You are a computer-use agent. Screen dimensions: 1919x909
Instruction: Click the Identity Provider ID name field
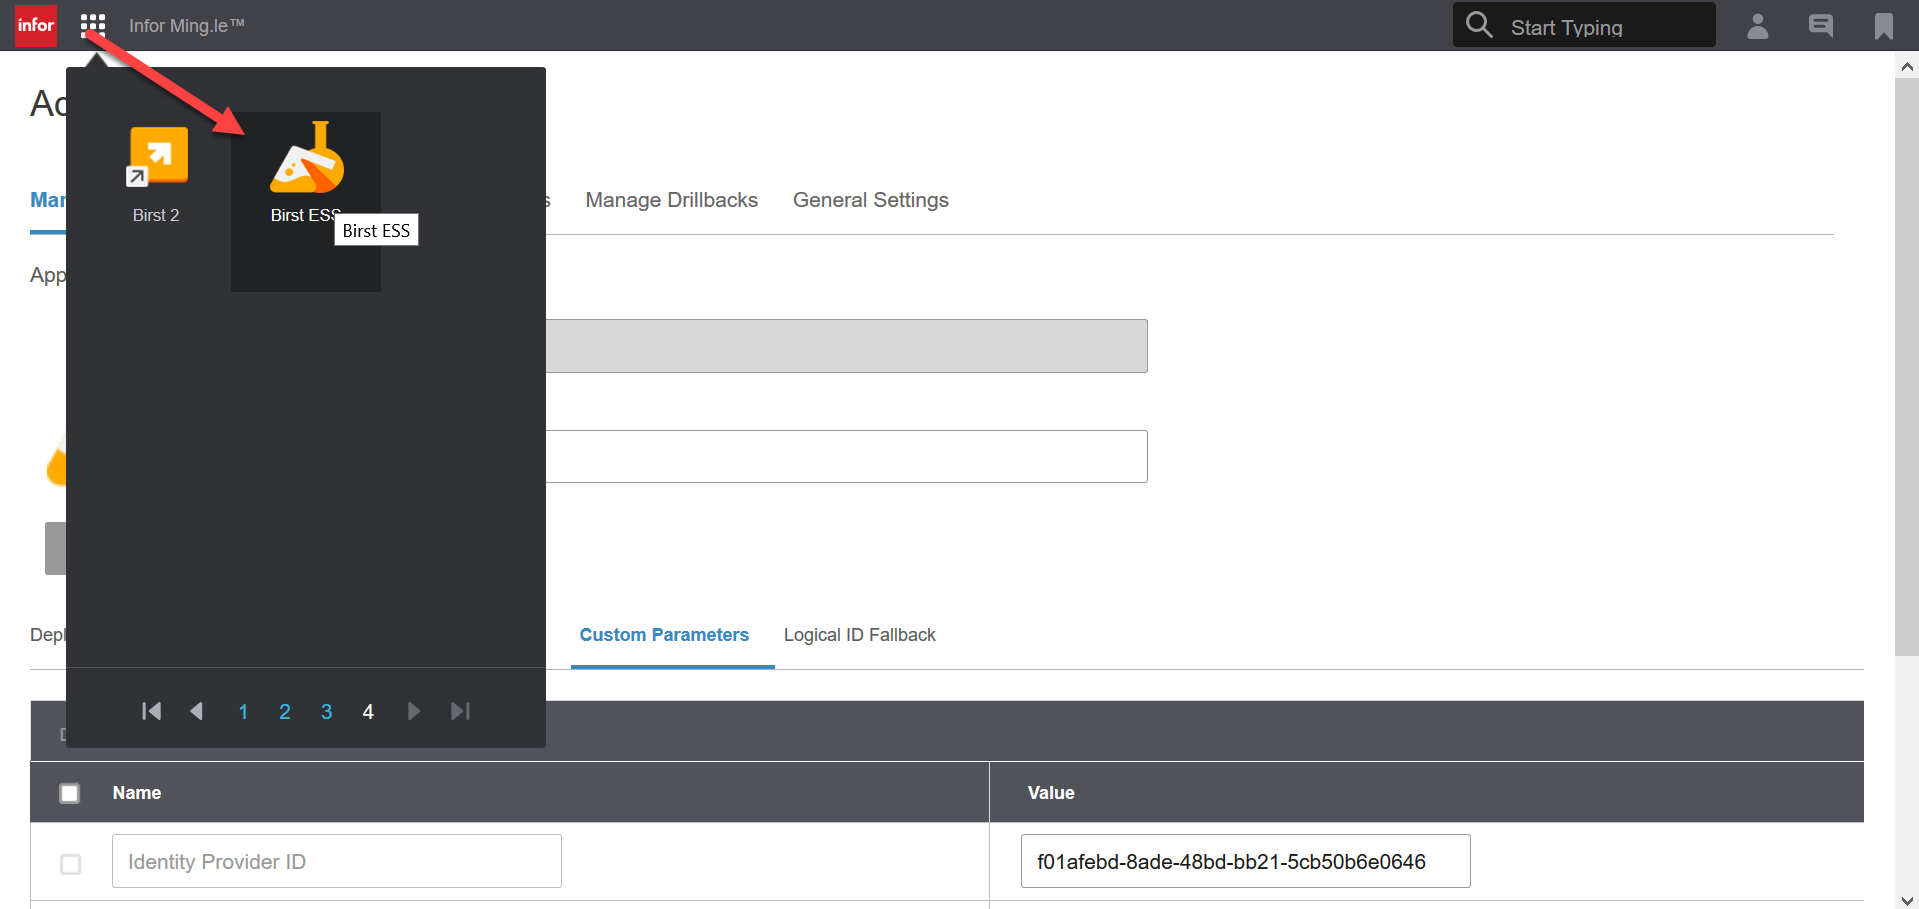337,861
